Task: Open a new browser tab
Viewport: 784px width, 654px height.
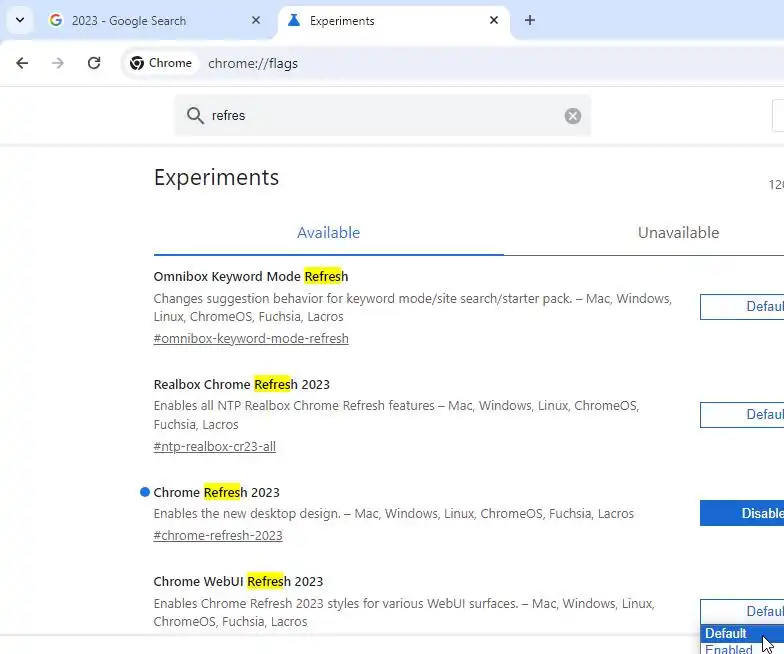Action: coord(530,20)
